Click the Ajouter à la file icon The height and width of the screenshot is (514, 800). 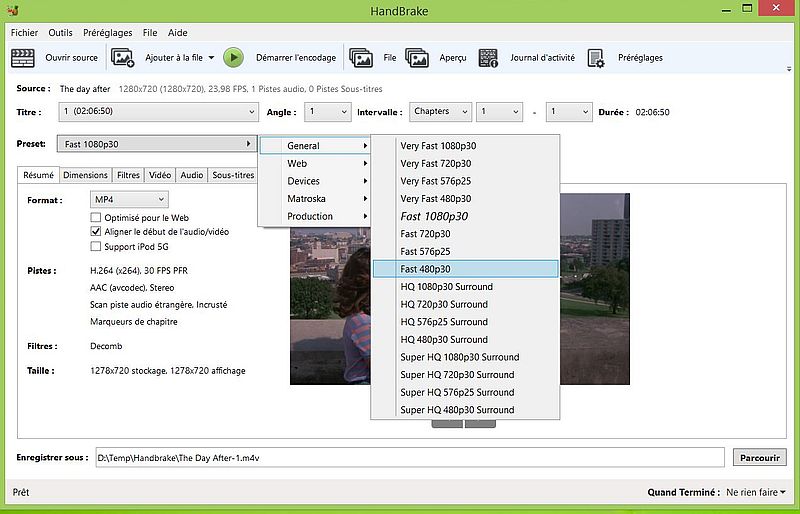coord(122,58)
